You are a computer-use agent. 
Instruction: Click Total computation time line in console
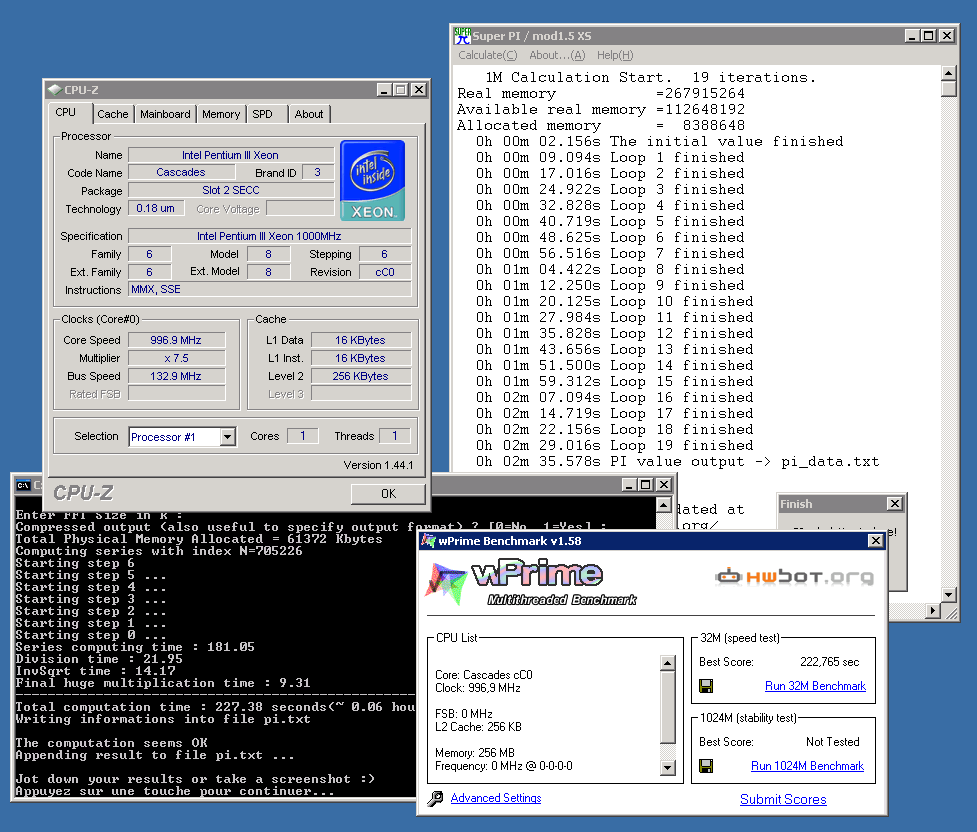[215, 707]
